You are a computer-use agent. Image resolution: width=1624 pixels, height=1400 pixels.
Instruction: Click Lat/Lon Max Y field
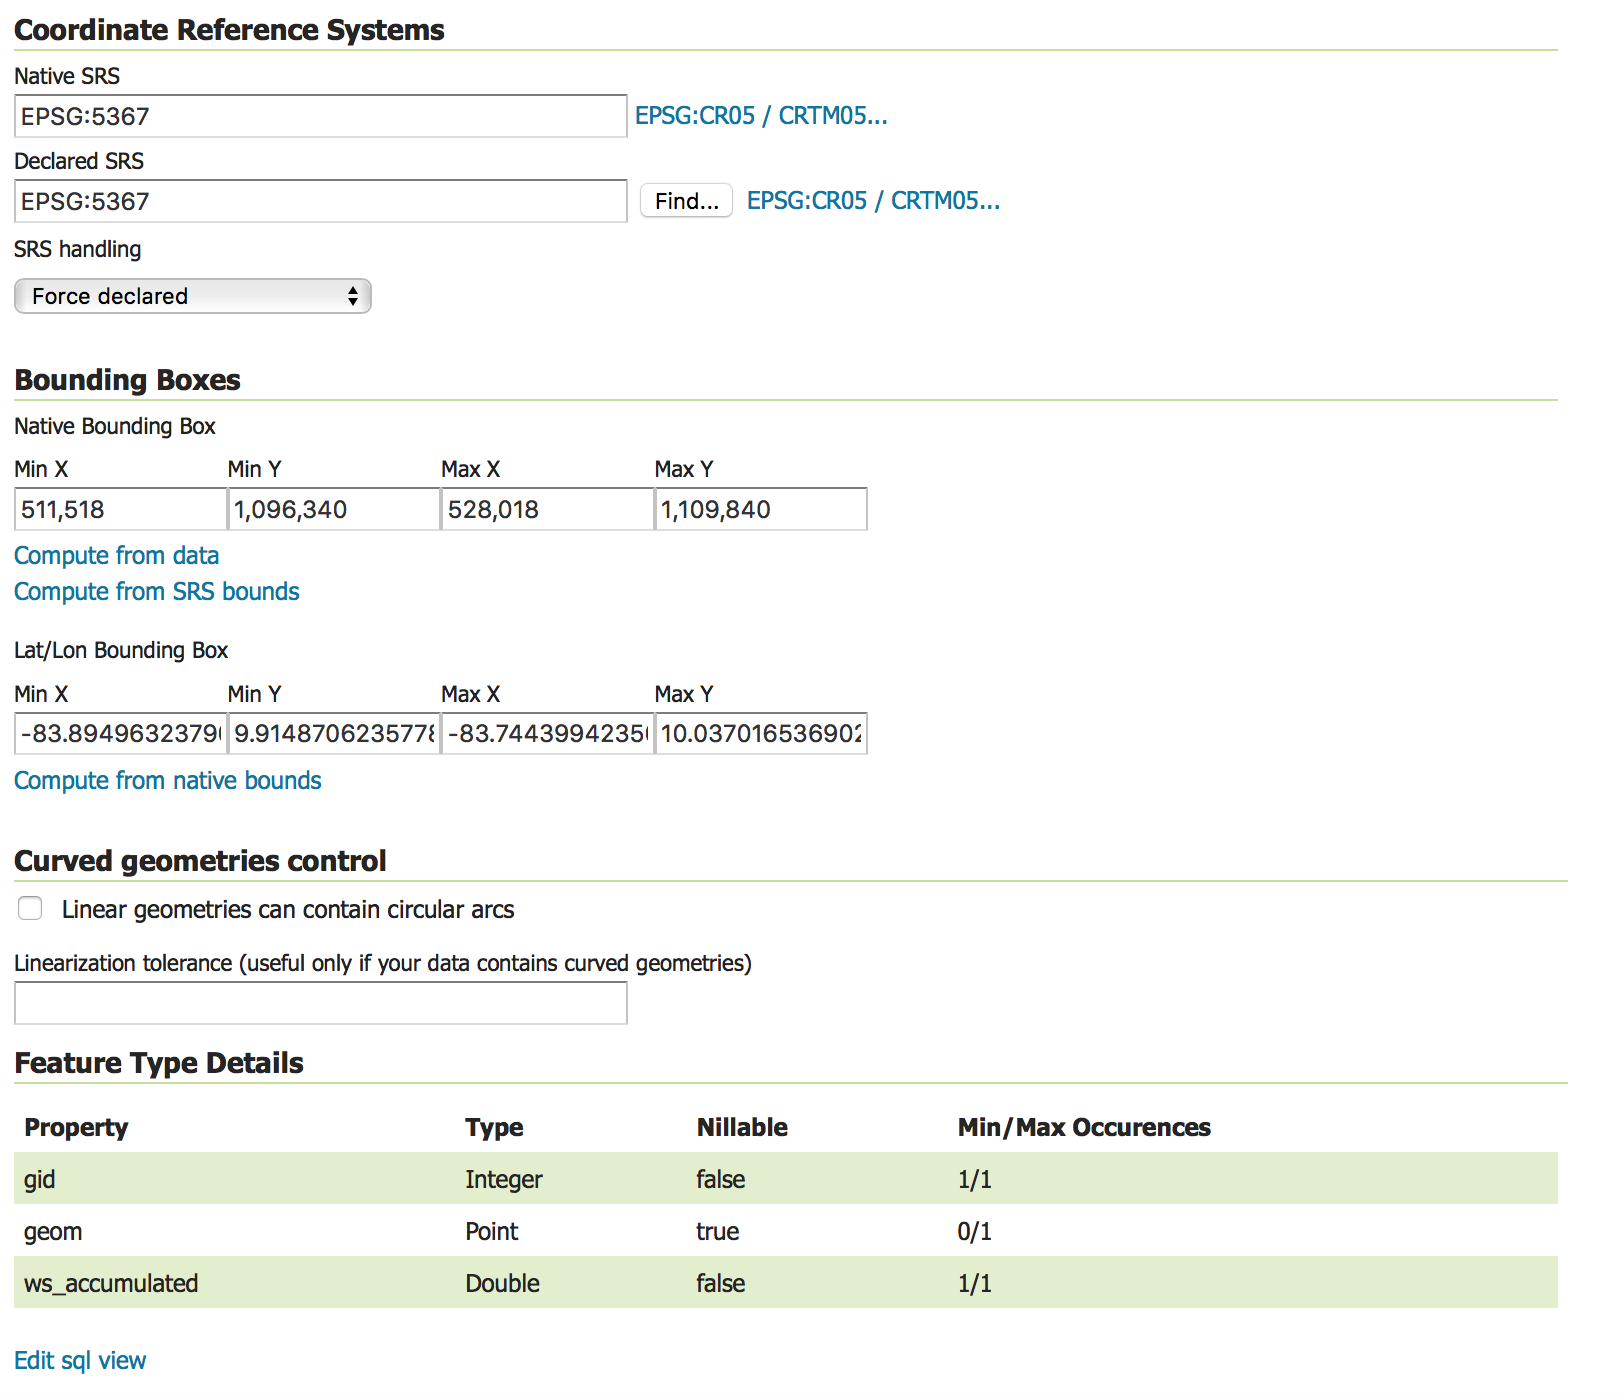click(760, 734)
